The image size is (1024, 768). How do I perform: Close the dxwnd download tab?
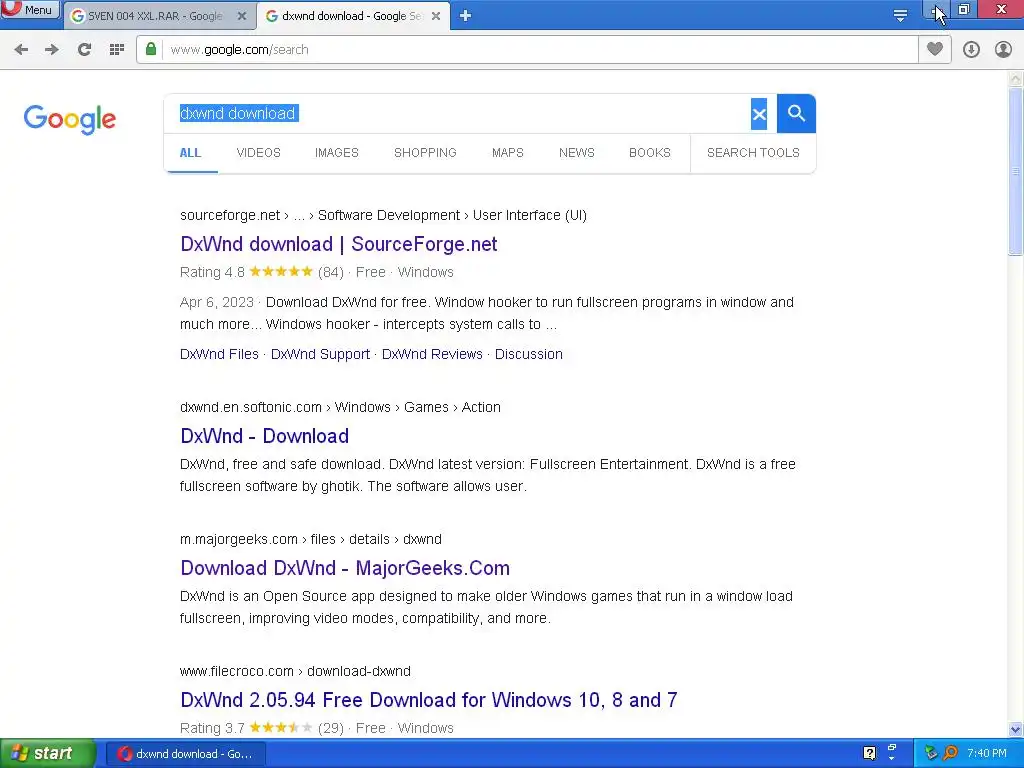coord(436,16)
